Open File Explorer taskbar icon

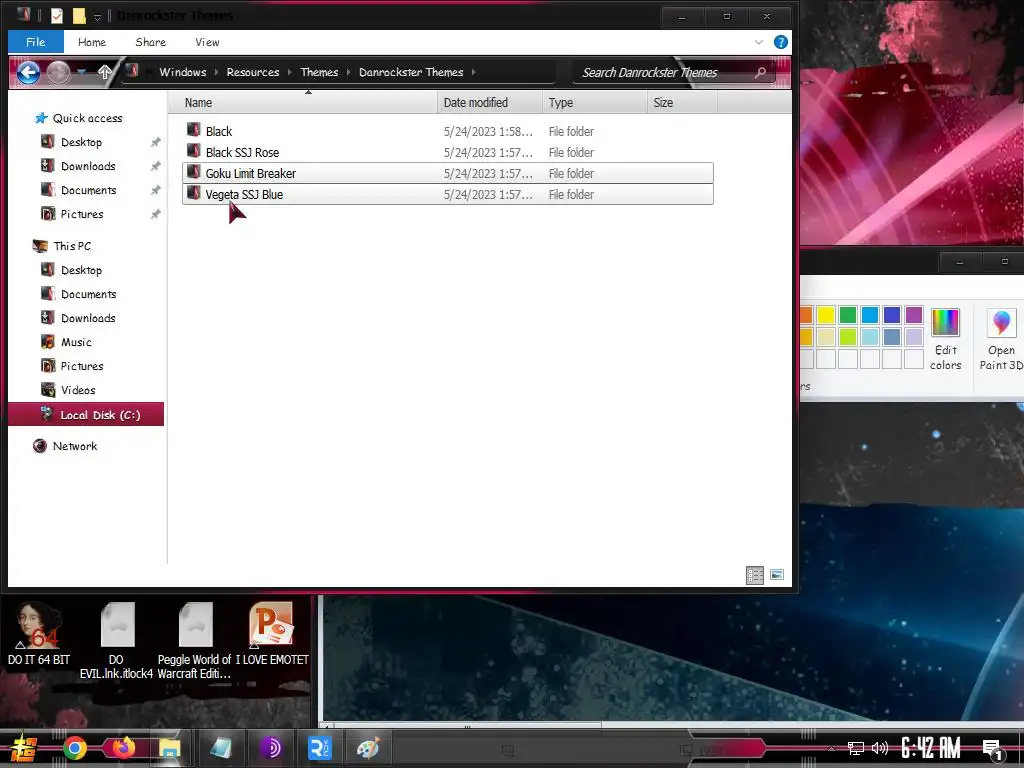[x=170, y=748]
